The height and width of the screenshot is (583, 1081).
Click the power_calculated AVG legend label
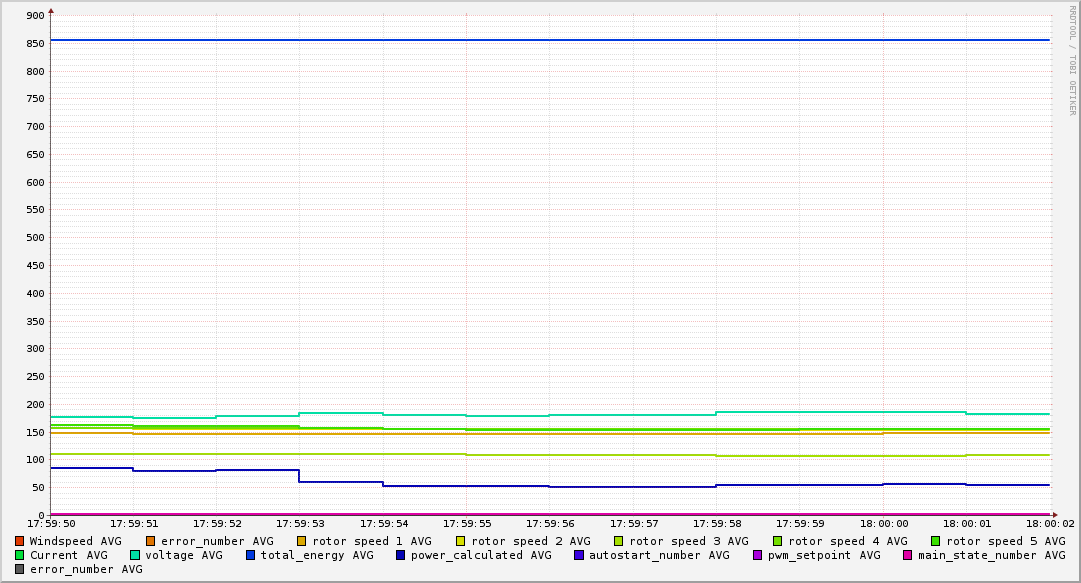(x=481, y=555)
